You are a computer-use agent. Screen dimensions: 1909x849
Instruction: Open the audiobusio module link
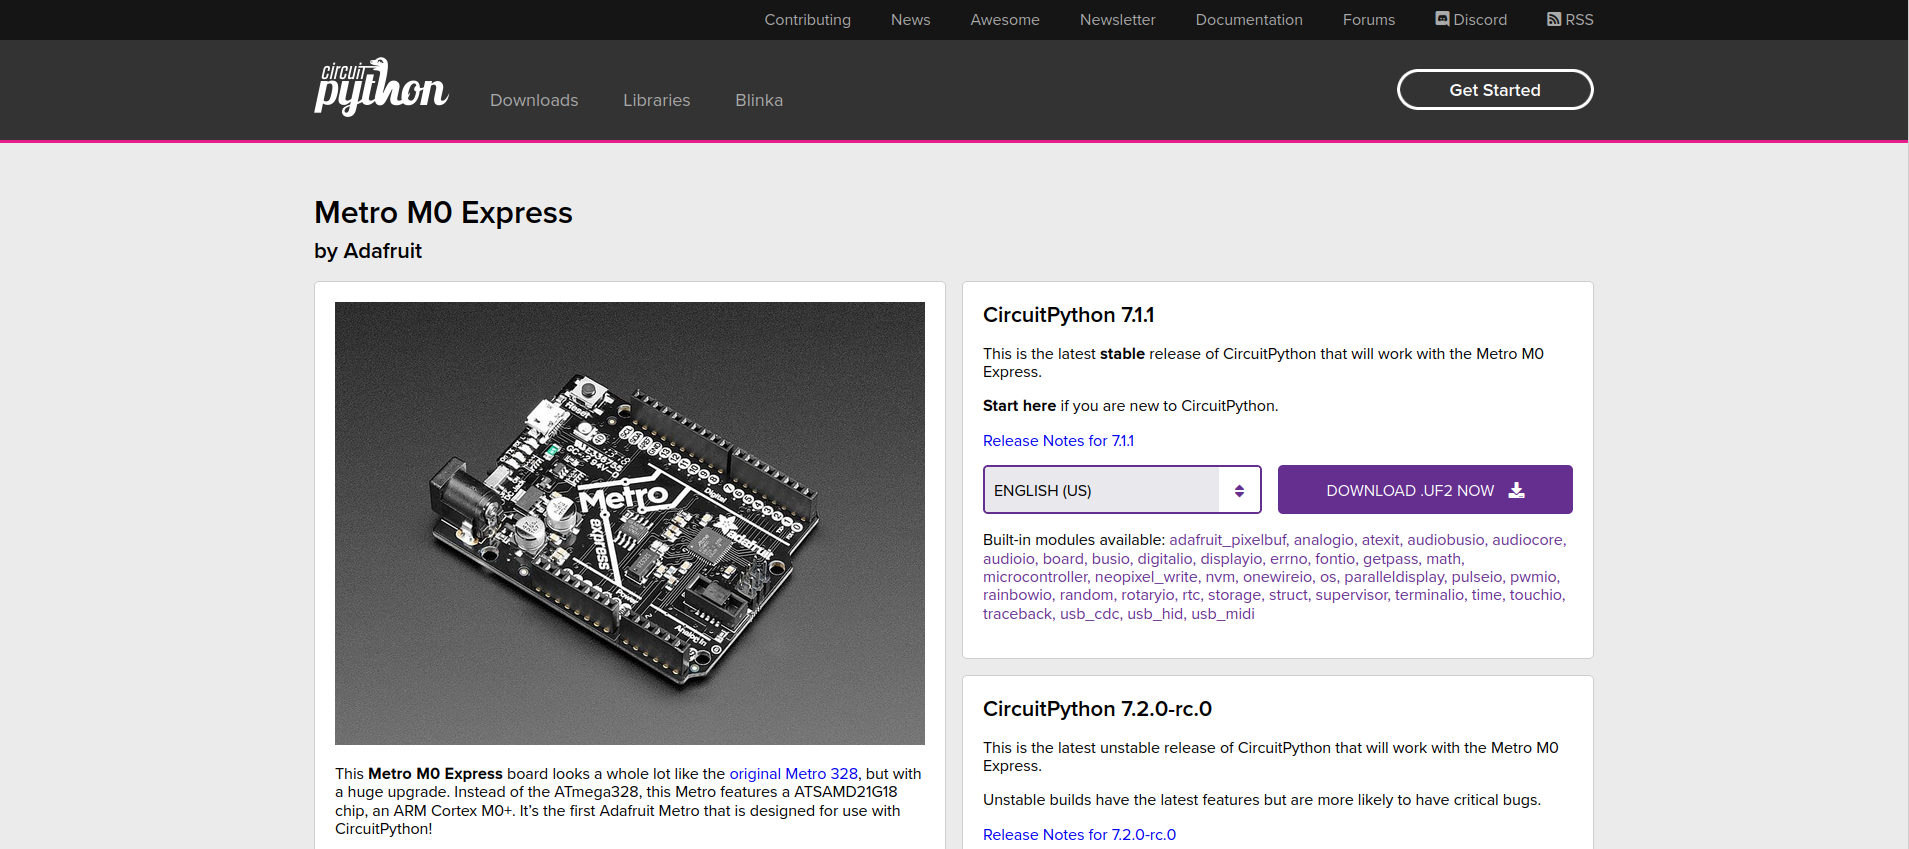click(1445, 540)
